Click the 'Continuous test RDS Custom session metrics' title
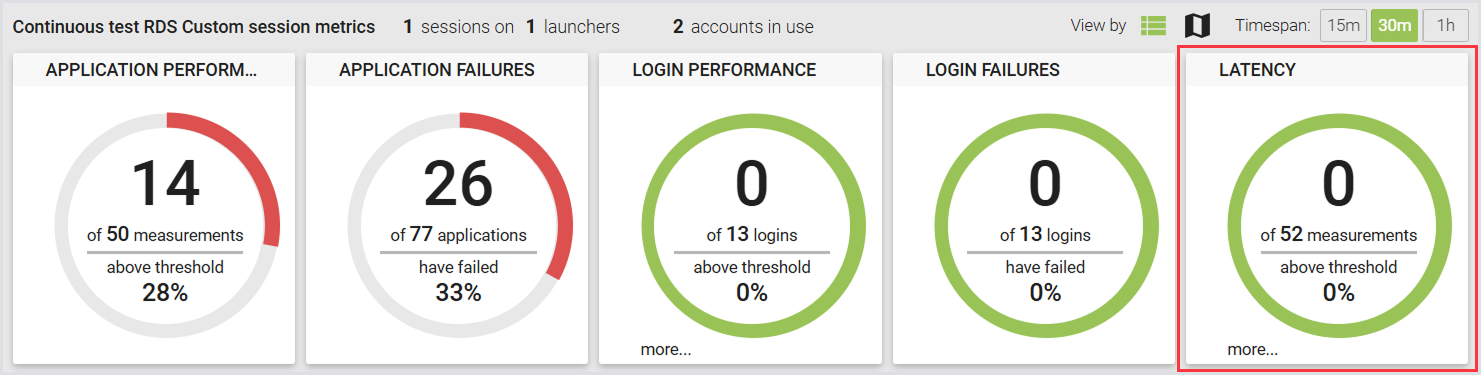This screenshot has height=375, width=1481. point(194,27)
